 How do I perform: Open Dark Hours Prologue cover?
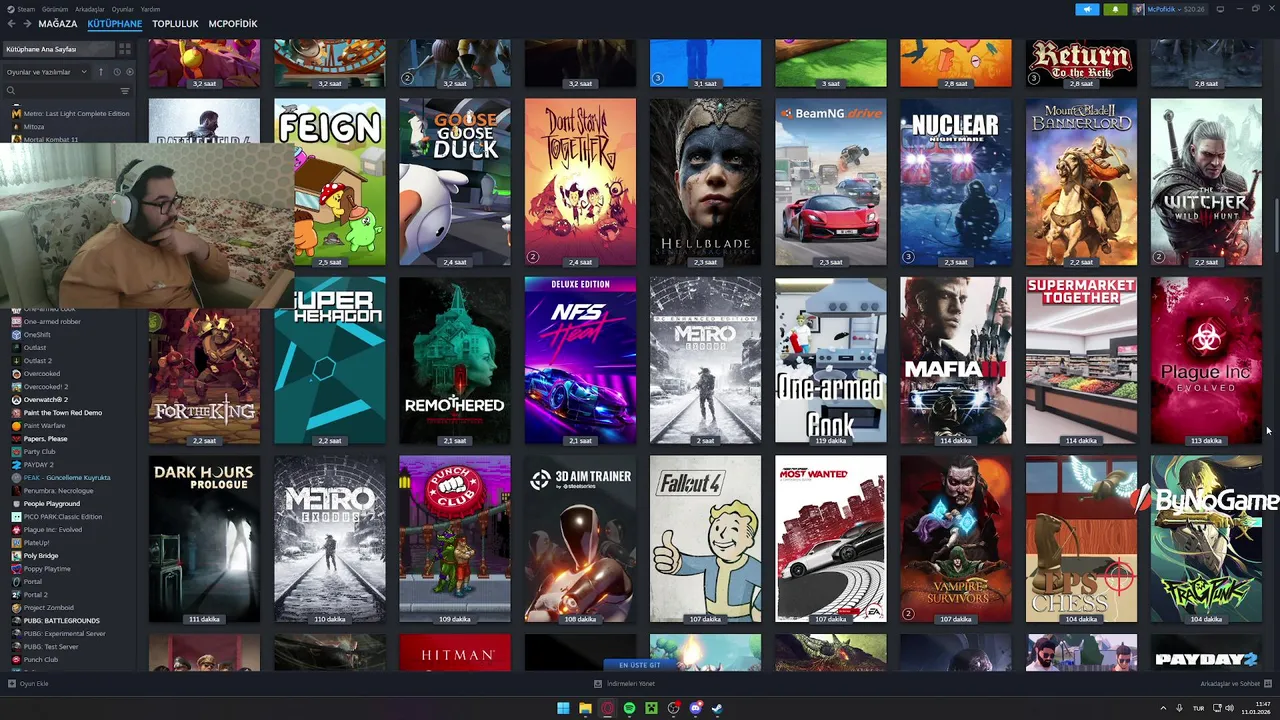pos(204,540)
